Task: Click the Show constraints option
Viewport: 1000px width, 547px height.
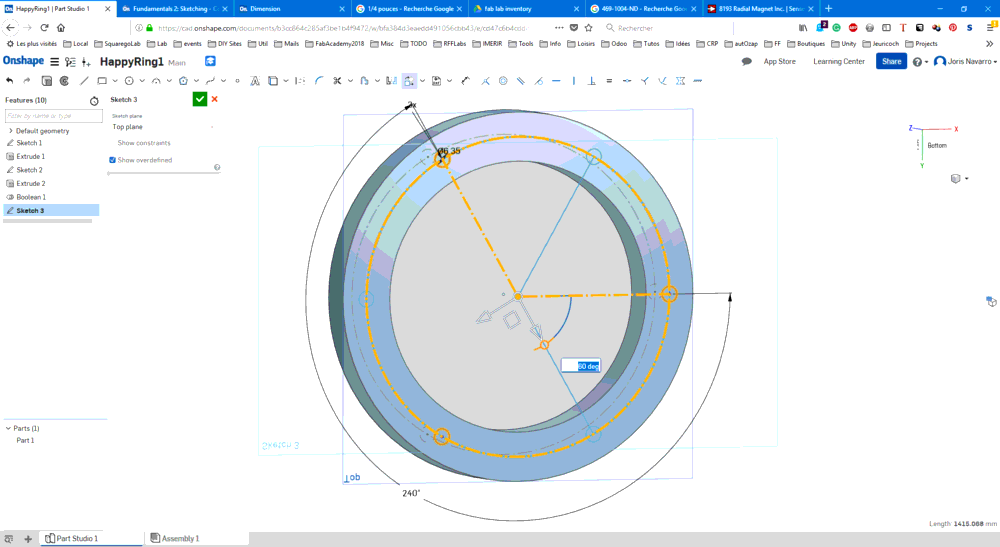Action: (143, 143)
